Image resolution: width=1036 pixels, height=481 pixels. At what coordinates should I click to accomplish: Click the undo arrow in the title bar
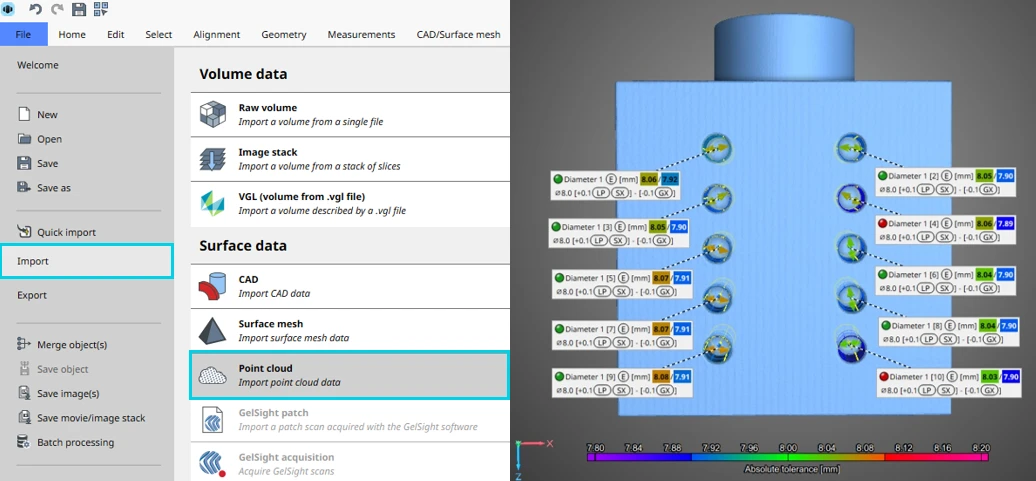coord(35,9)
